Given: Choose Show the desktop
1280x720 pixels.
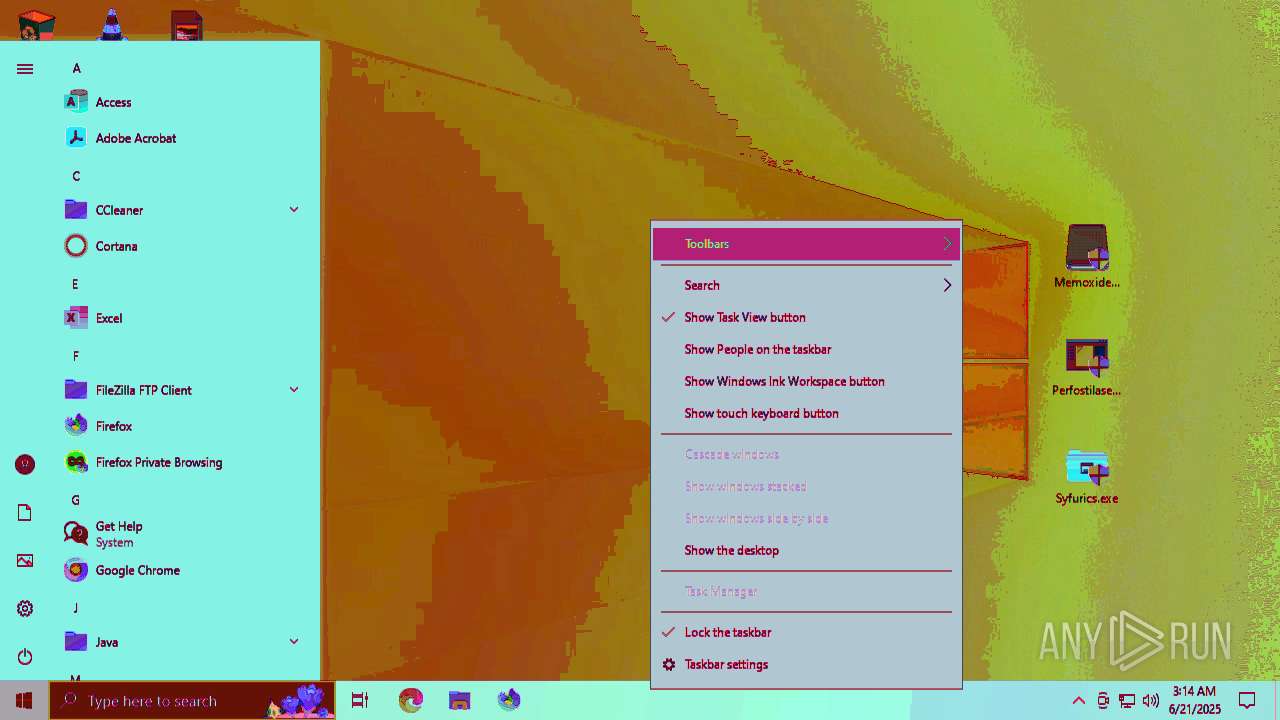Looking at the screenshot, I should coord(806,550).
